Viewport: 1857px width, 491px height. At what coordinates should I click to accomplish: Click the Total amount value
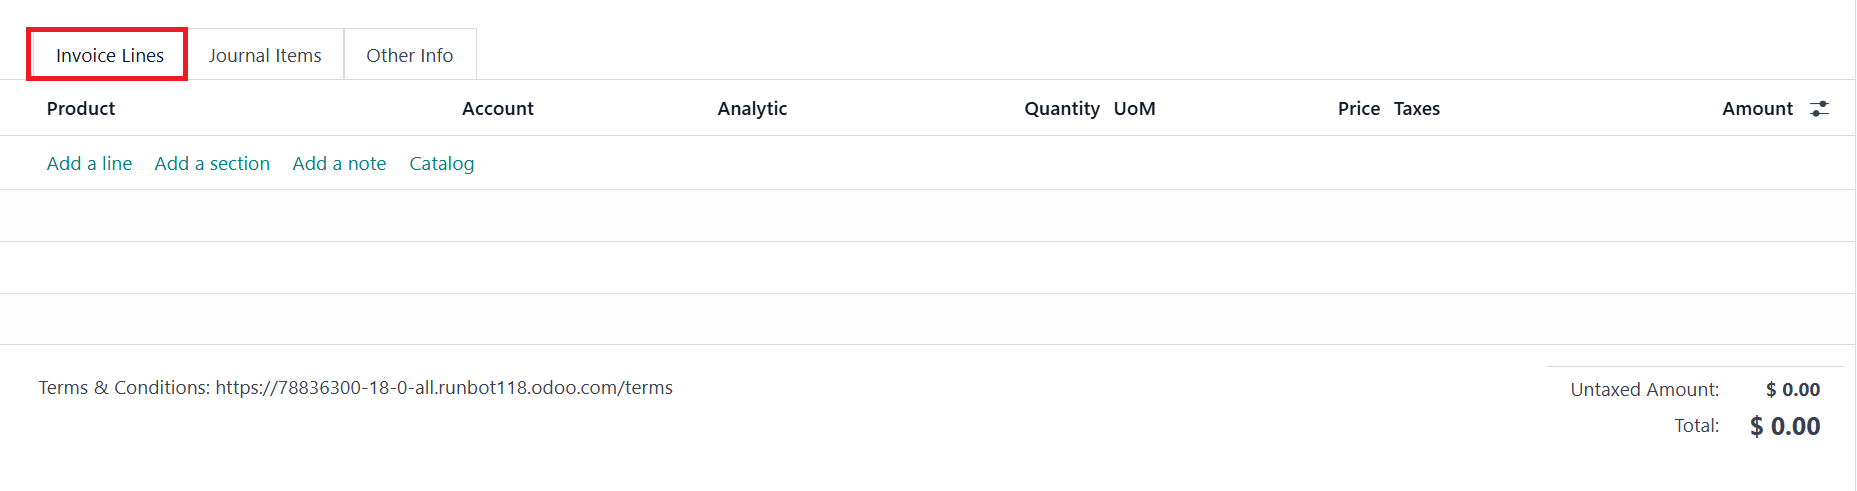(x=1784, y=427)
